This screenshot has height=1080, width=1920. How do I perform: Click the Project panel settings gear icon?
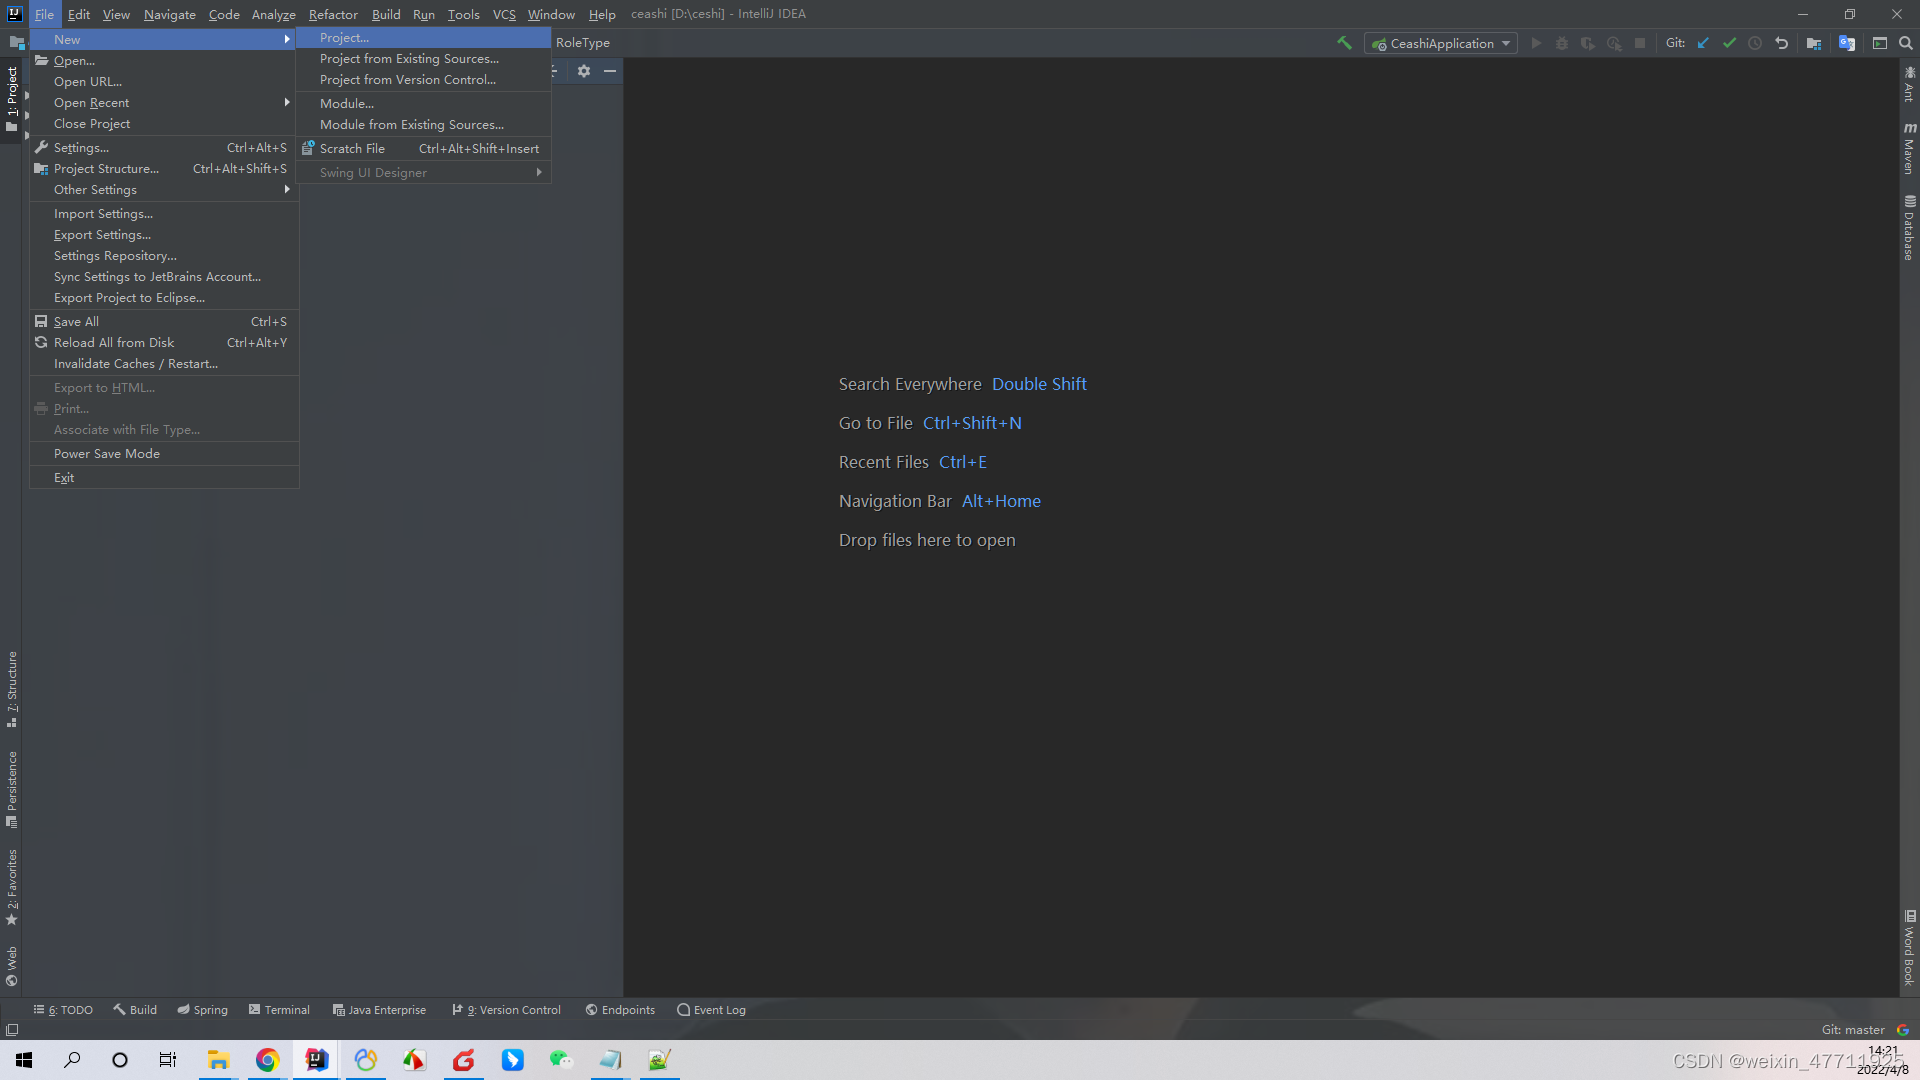click(584, 71)
